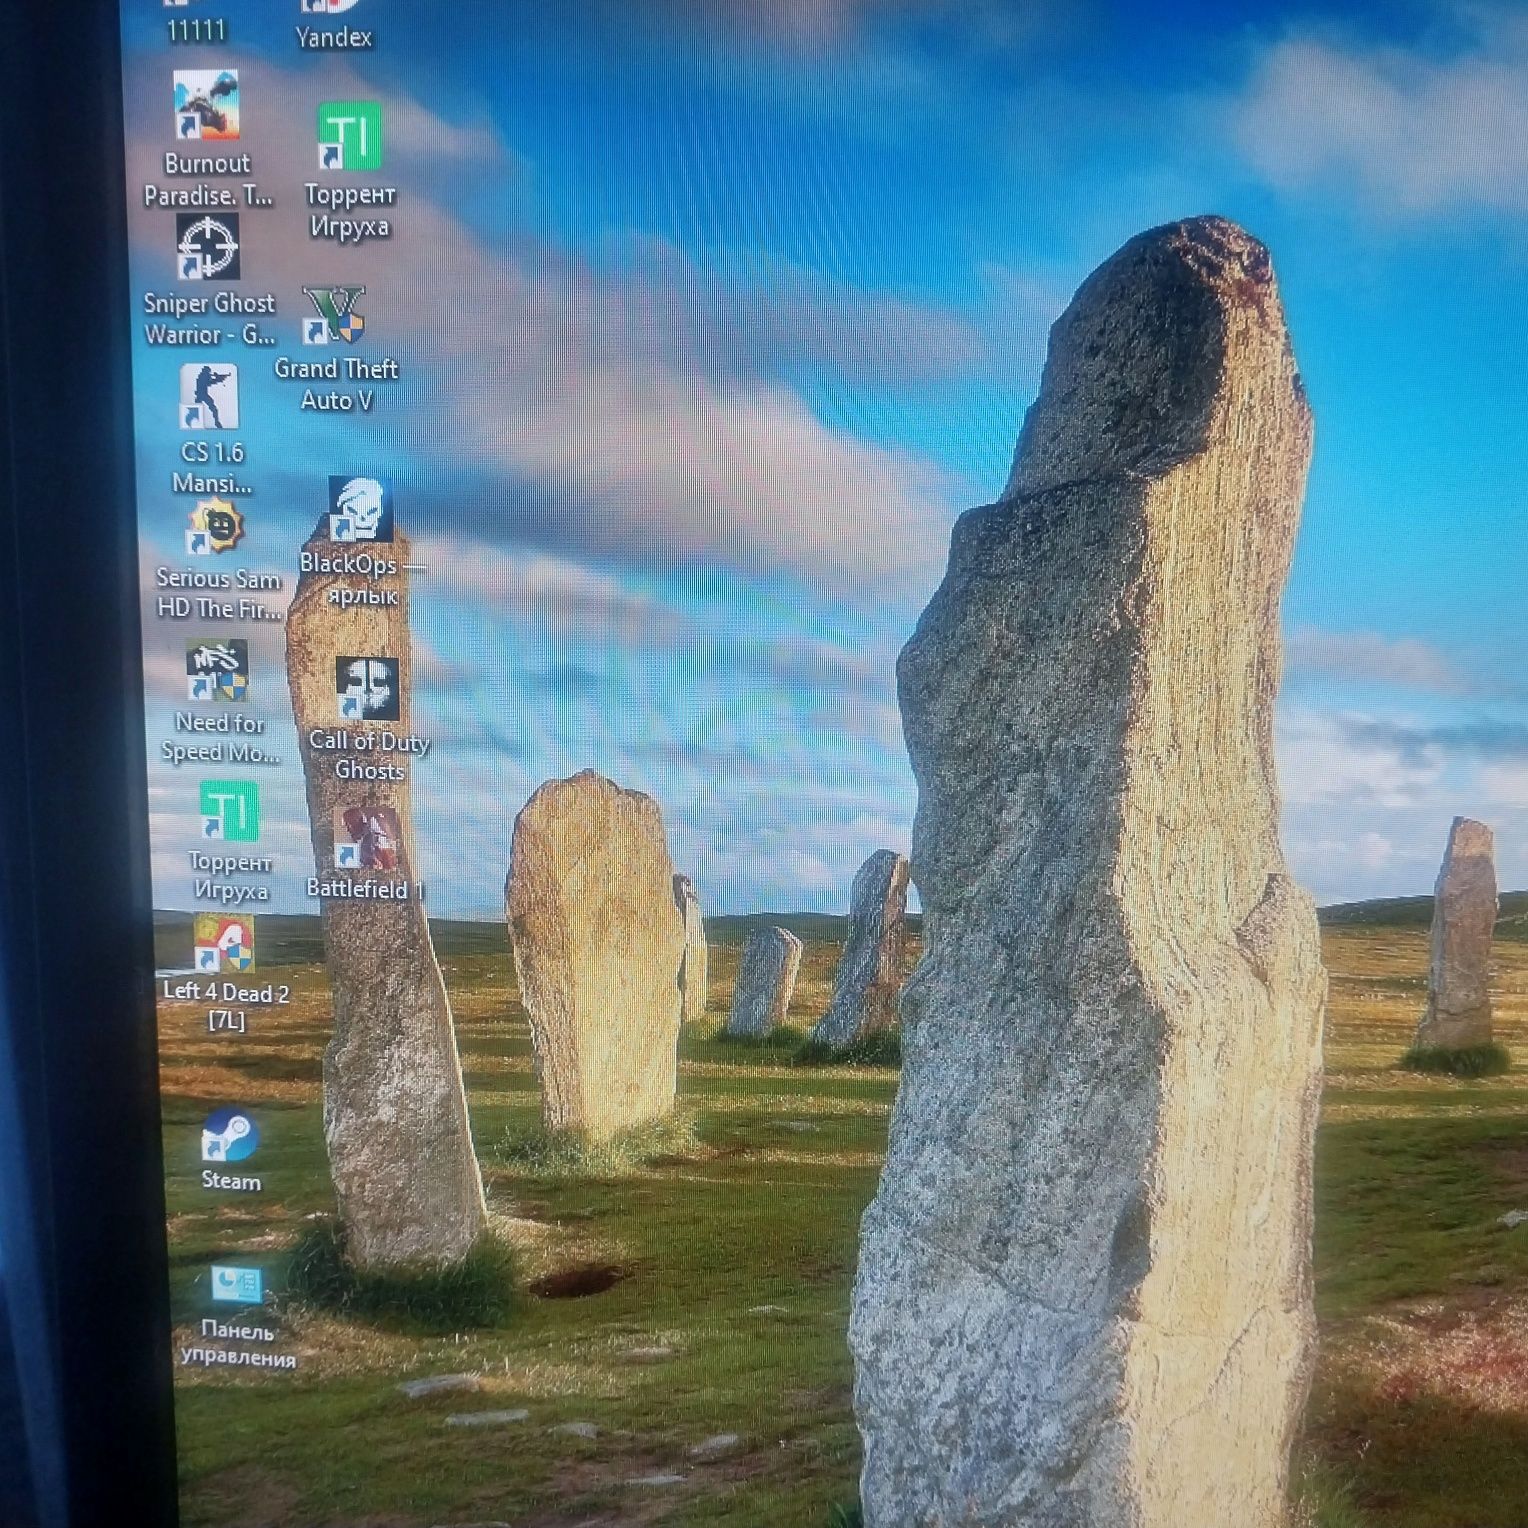This screenshot has height=1528, width=1528.
Task: Click the Need for Speed shortcut
Action: [x=216, y=670]
